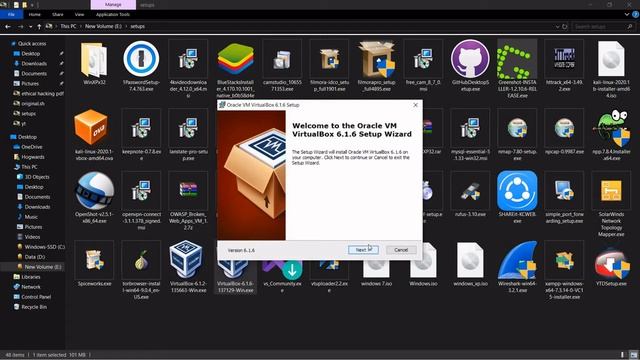Select the simple_port_forwarding setup icon
The width and height of the screenshot is (640, 360).
pyautogui.click(x=564, y=191)
